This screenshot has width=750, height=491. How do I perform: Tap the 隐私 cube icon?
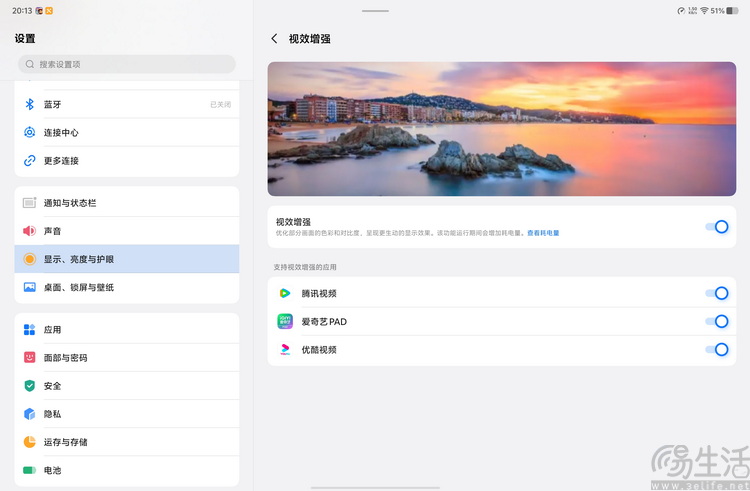click(x=30, y=414)
